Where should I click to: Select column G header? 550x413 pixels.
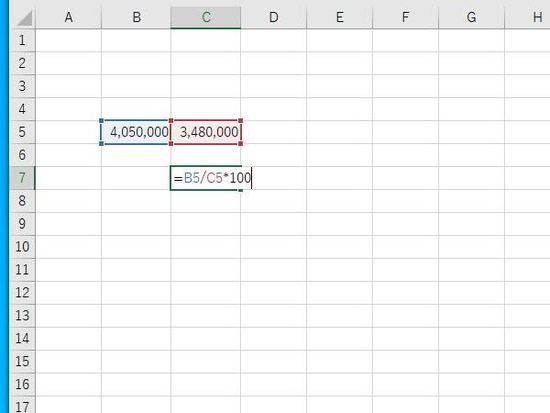[x=471, y=17]
